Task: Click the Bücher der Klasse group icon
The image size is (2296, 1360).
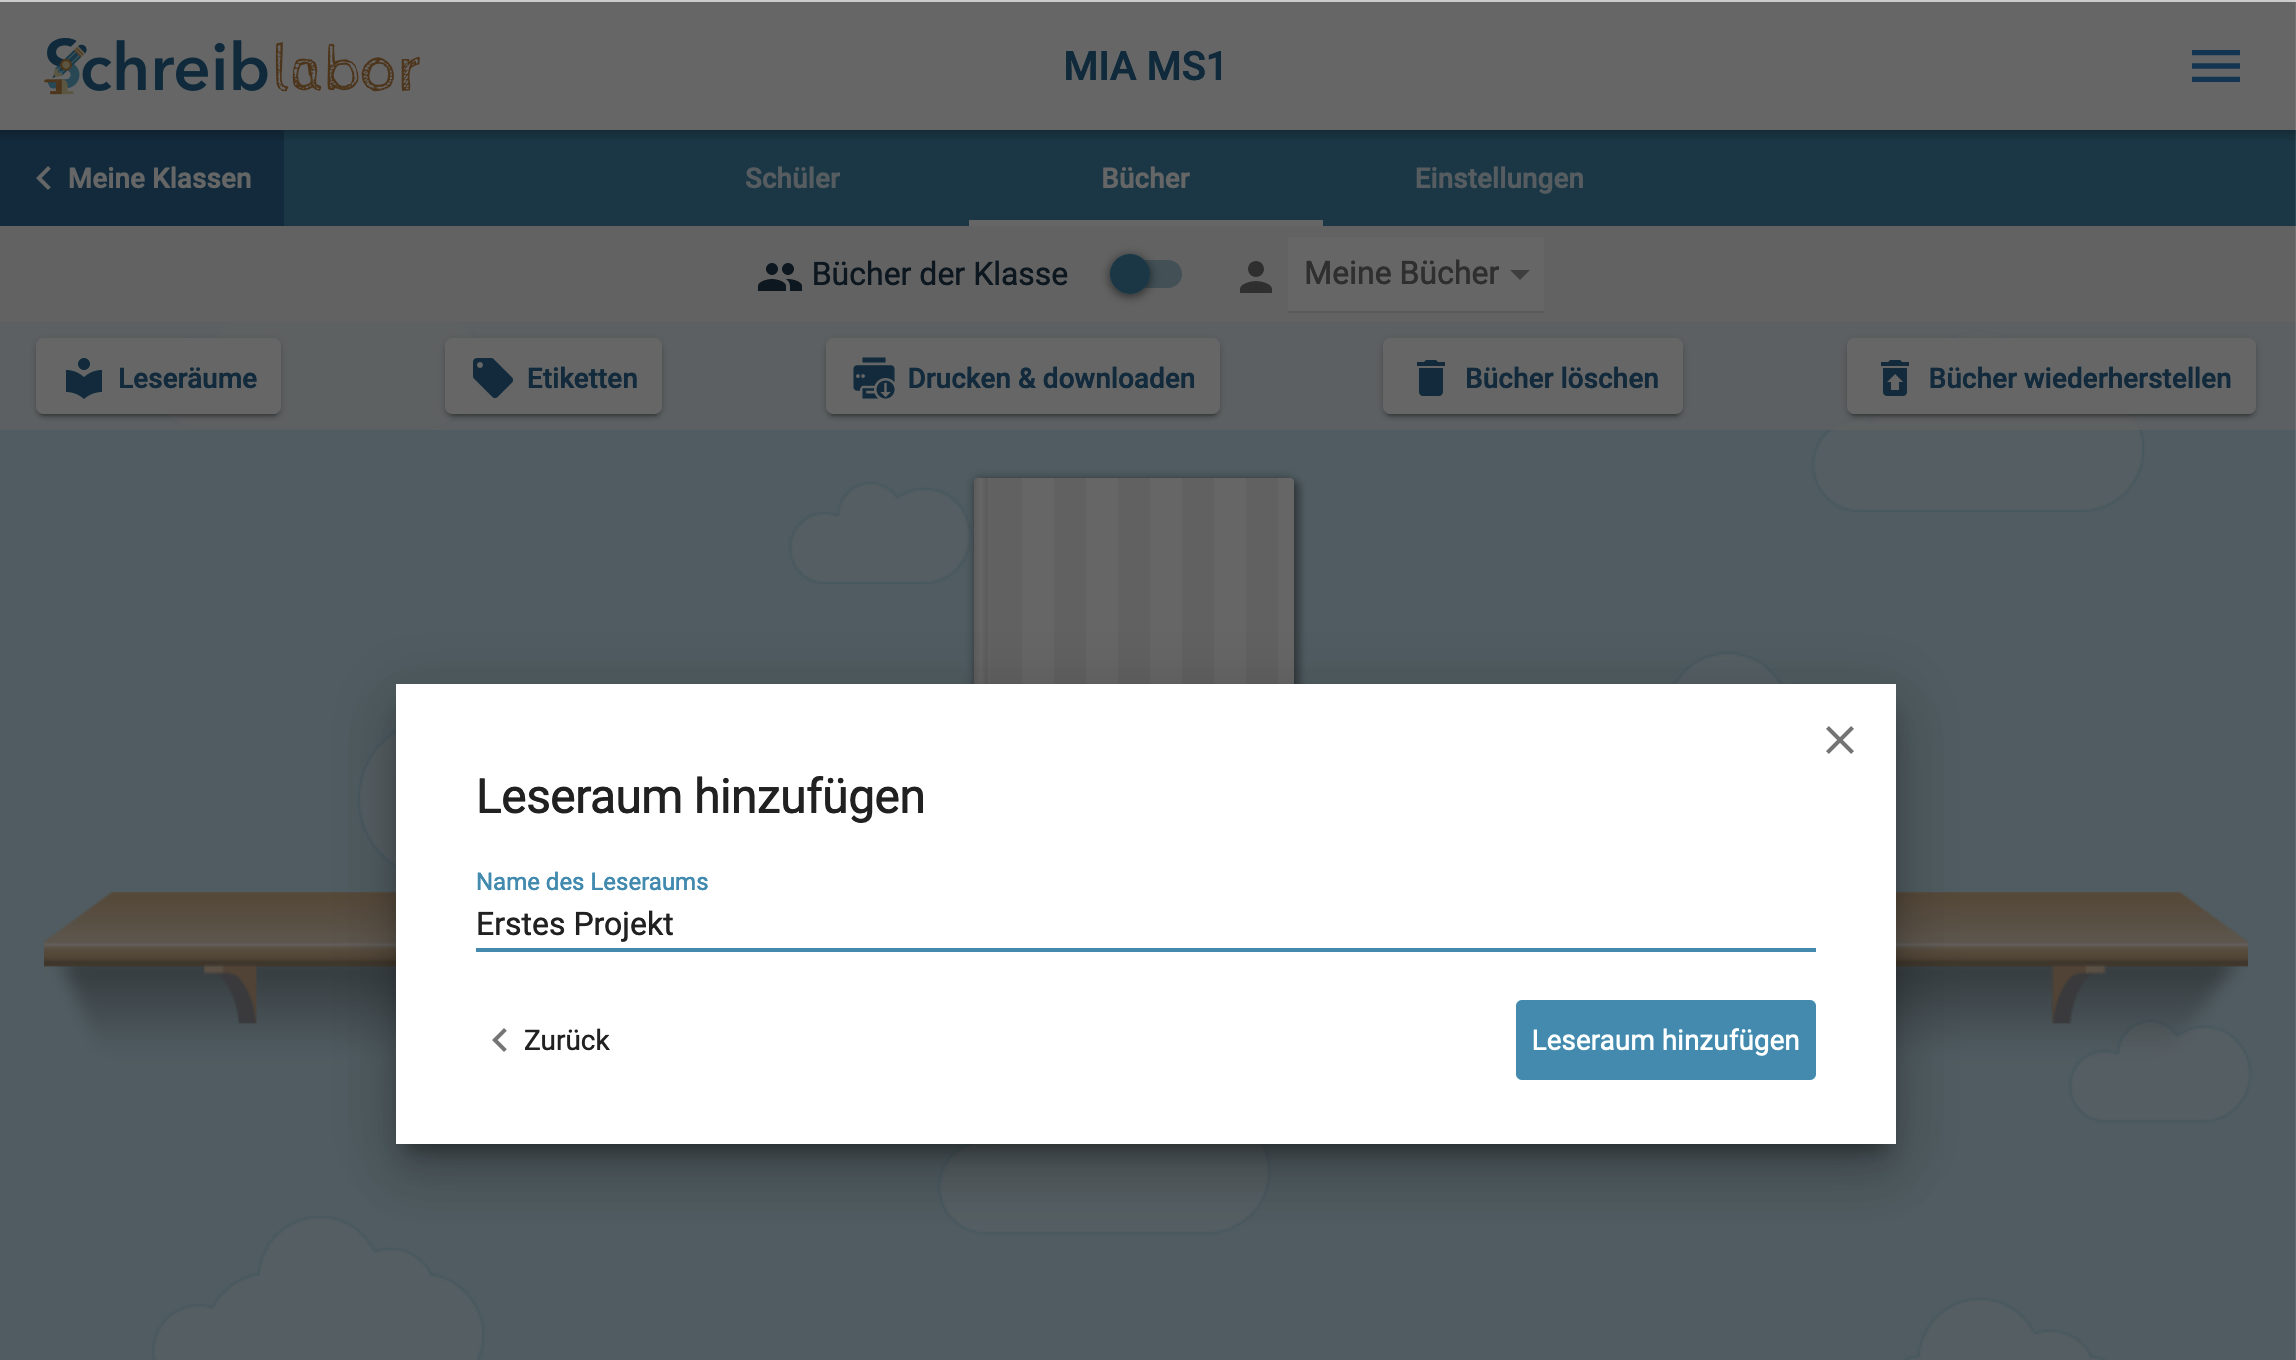Action: click(x=779, y=275)
